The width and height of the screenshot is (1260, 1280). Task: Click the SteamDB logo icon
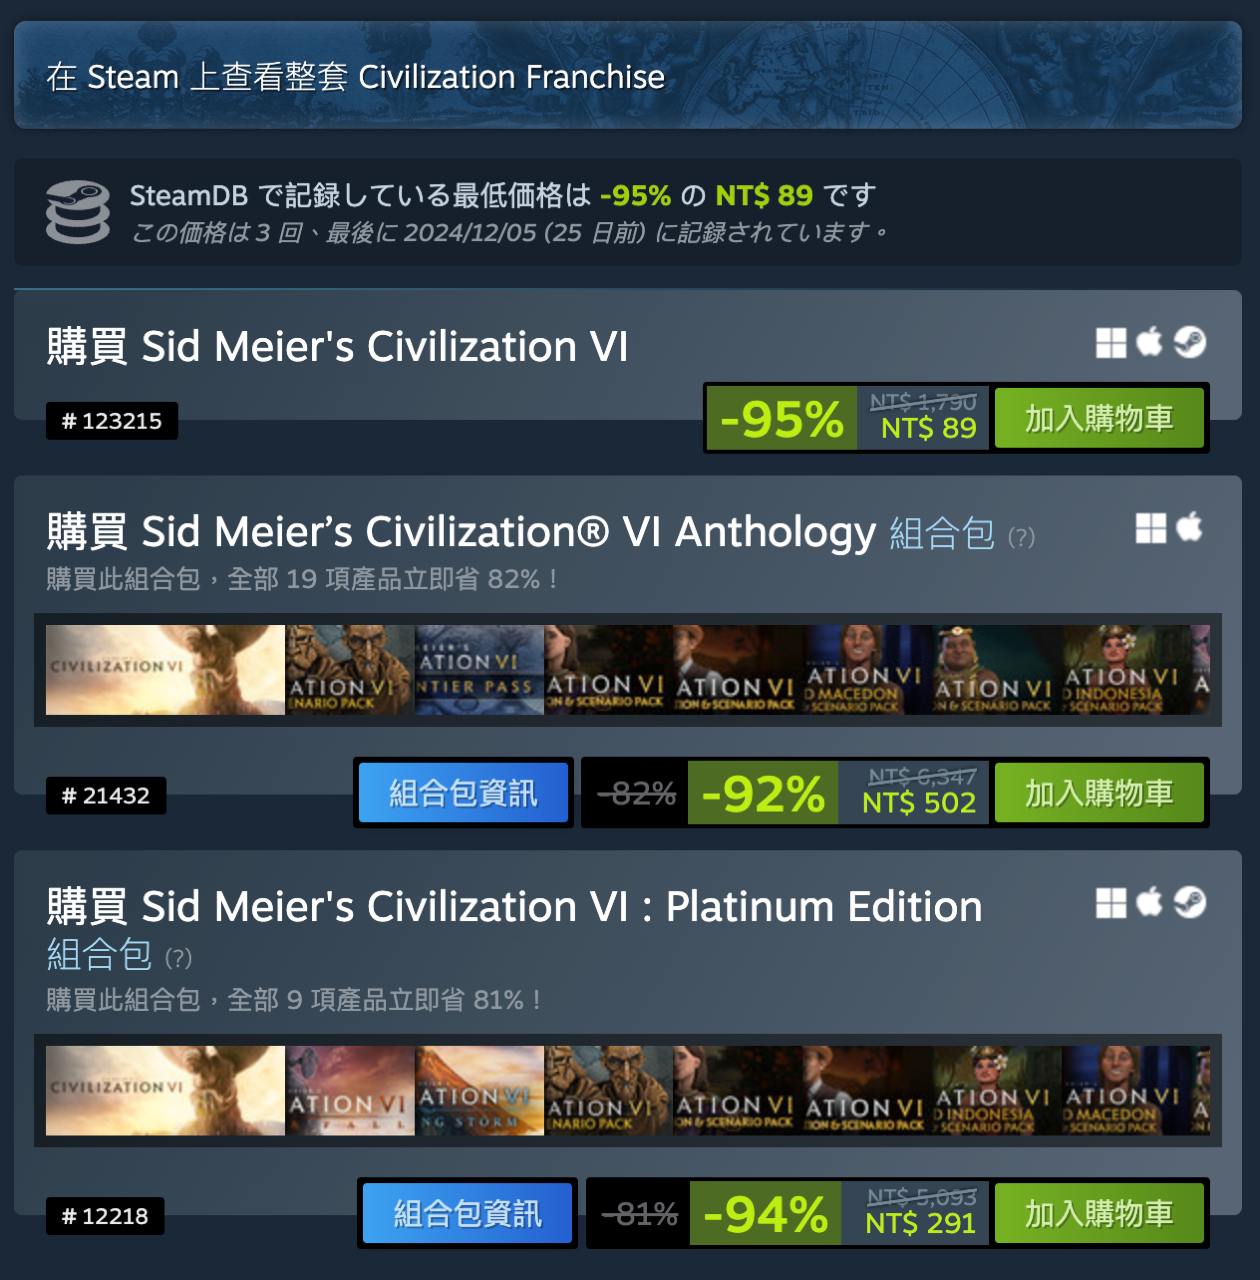pyautogui.click(x=78, y=212)
